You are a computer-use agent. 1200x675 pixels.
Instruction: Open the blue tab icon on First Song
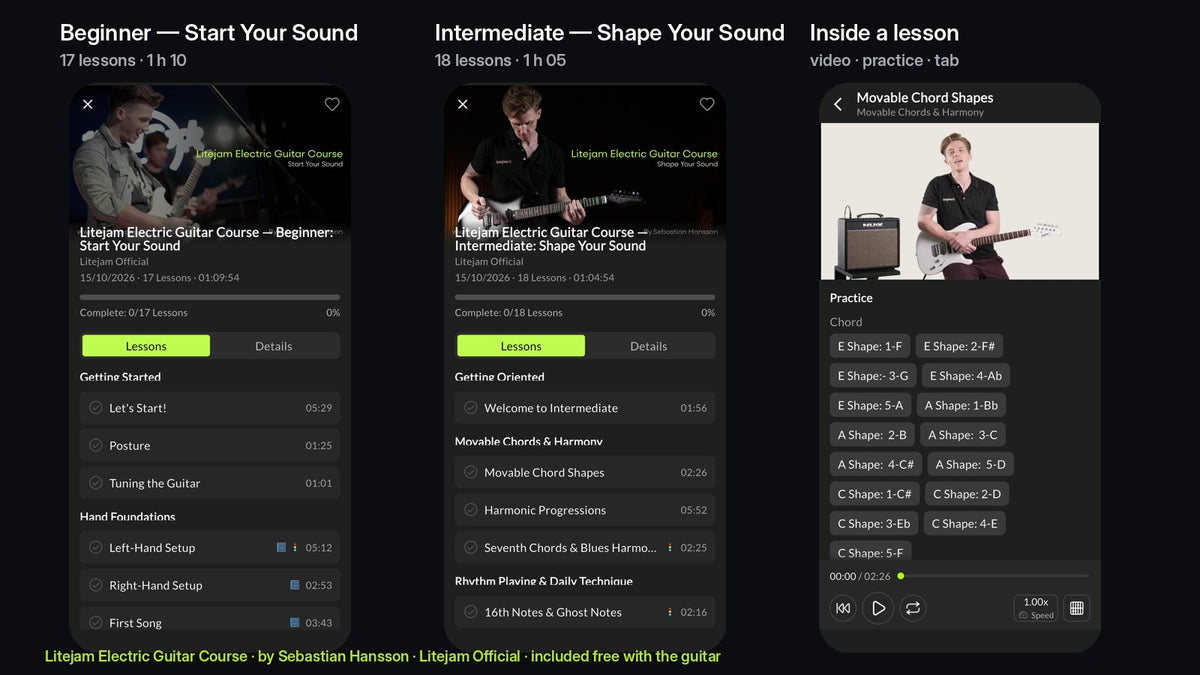pyautogui.click(x=294, y=623)
